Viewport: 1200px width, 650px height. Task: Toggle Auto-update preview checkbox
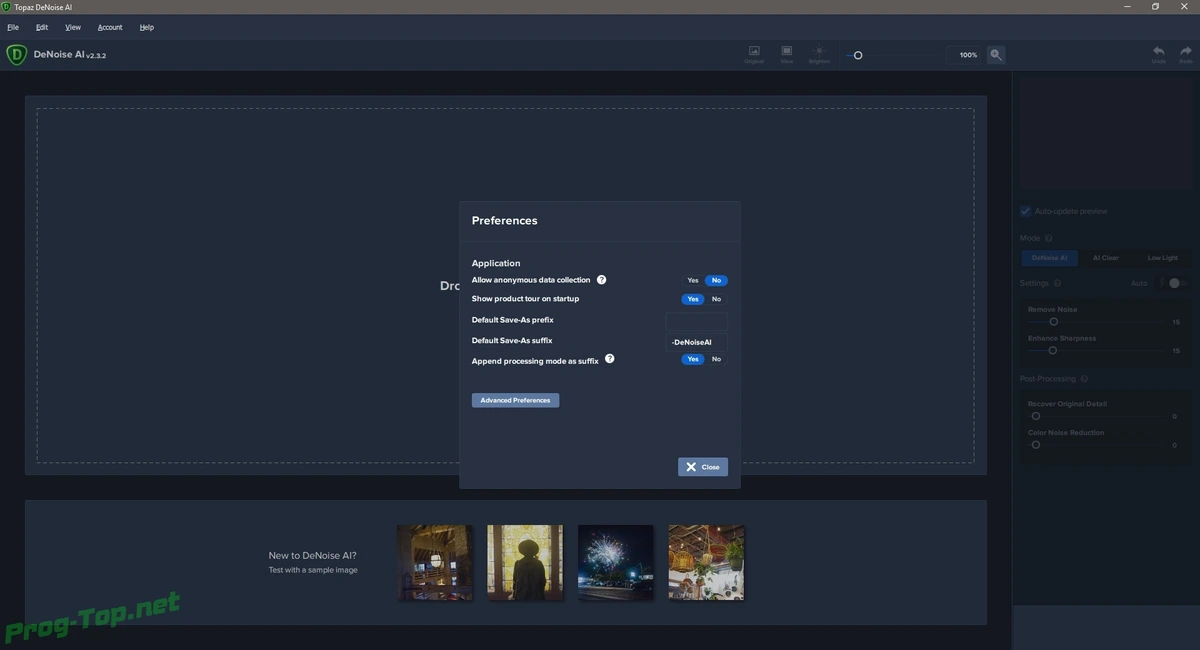tap(1025, 211)
